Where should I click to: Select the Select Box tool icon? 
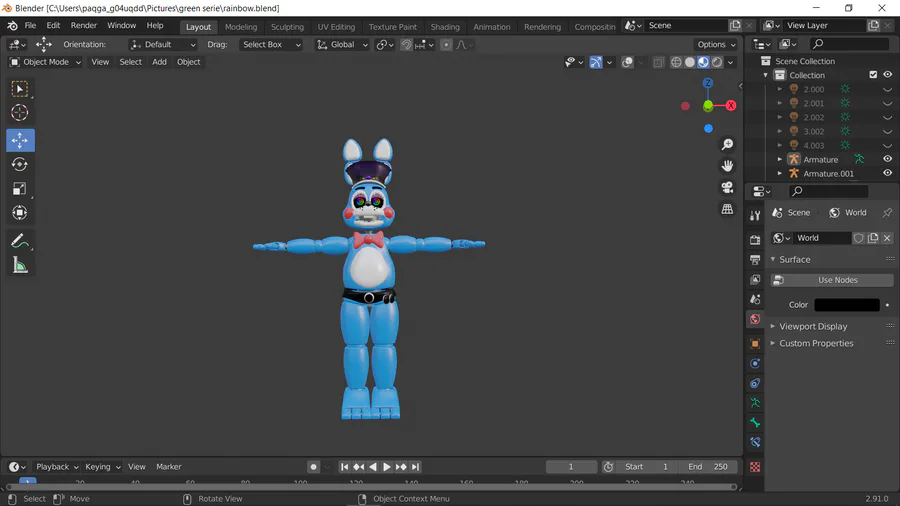(x=20, y=89)
